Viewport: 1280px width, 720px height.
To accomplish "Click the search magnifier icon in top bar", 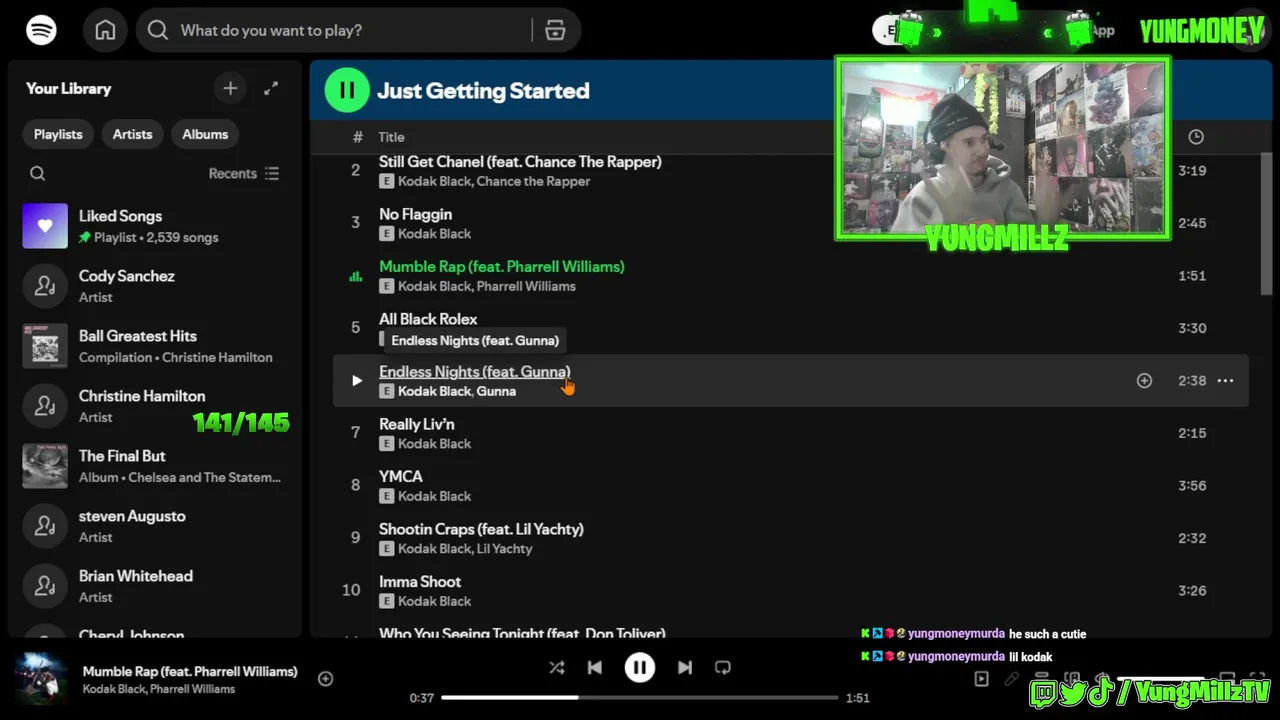I will tap(158, 30).
